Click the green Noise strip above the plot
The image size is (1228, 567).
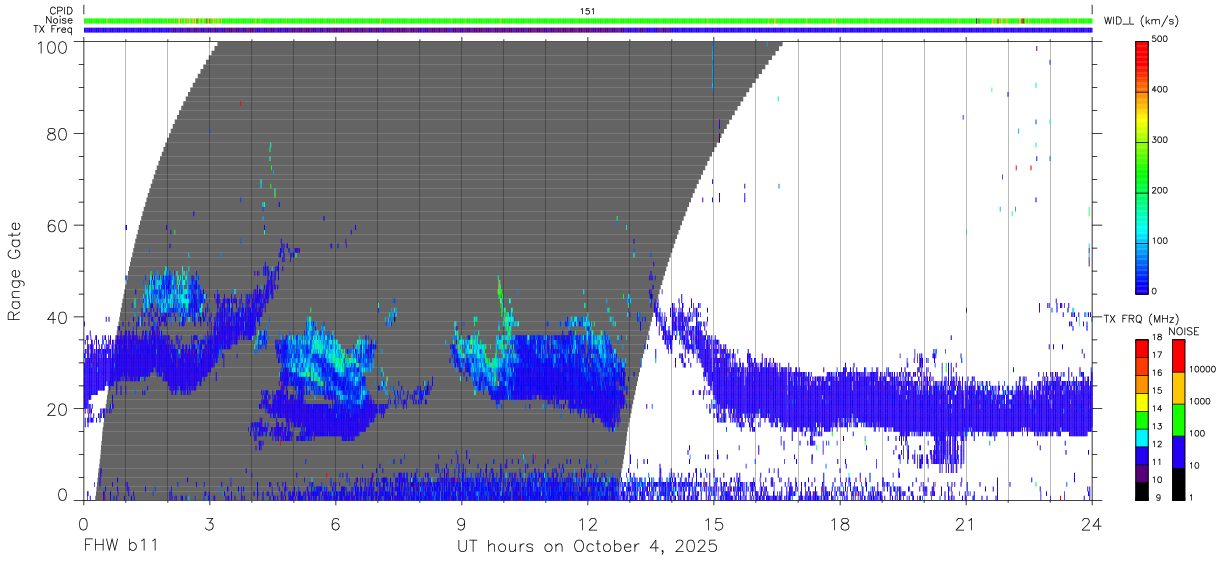click(588, 20)
